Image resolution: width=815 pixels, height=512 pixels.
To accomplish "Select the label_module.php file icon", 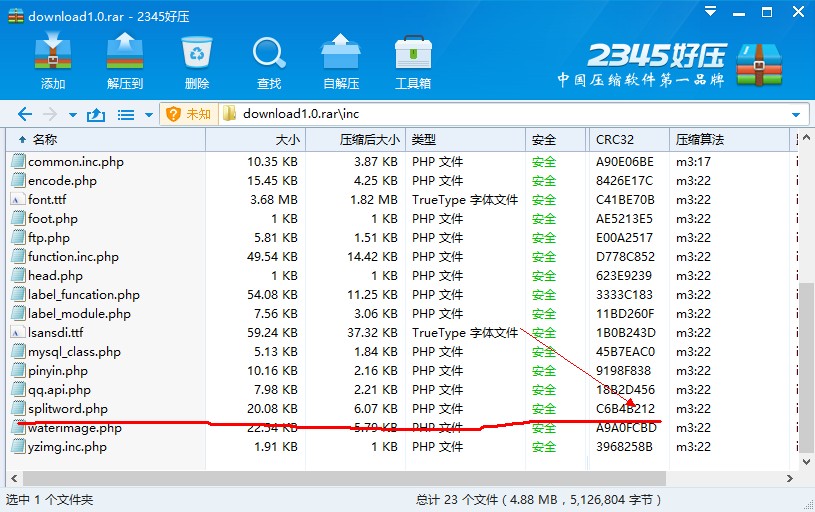I will [18, 313].
